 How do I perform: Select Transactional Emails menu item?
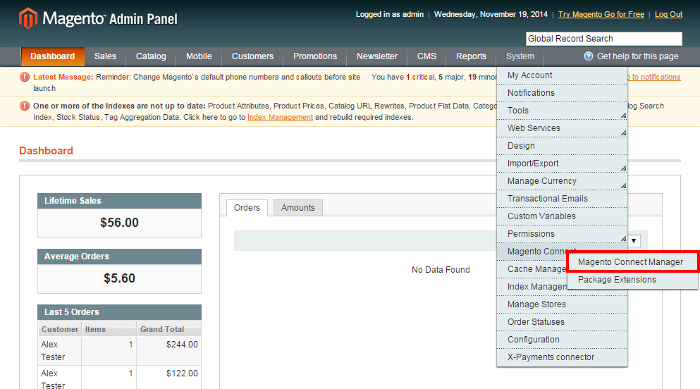pos(562,199)
